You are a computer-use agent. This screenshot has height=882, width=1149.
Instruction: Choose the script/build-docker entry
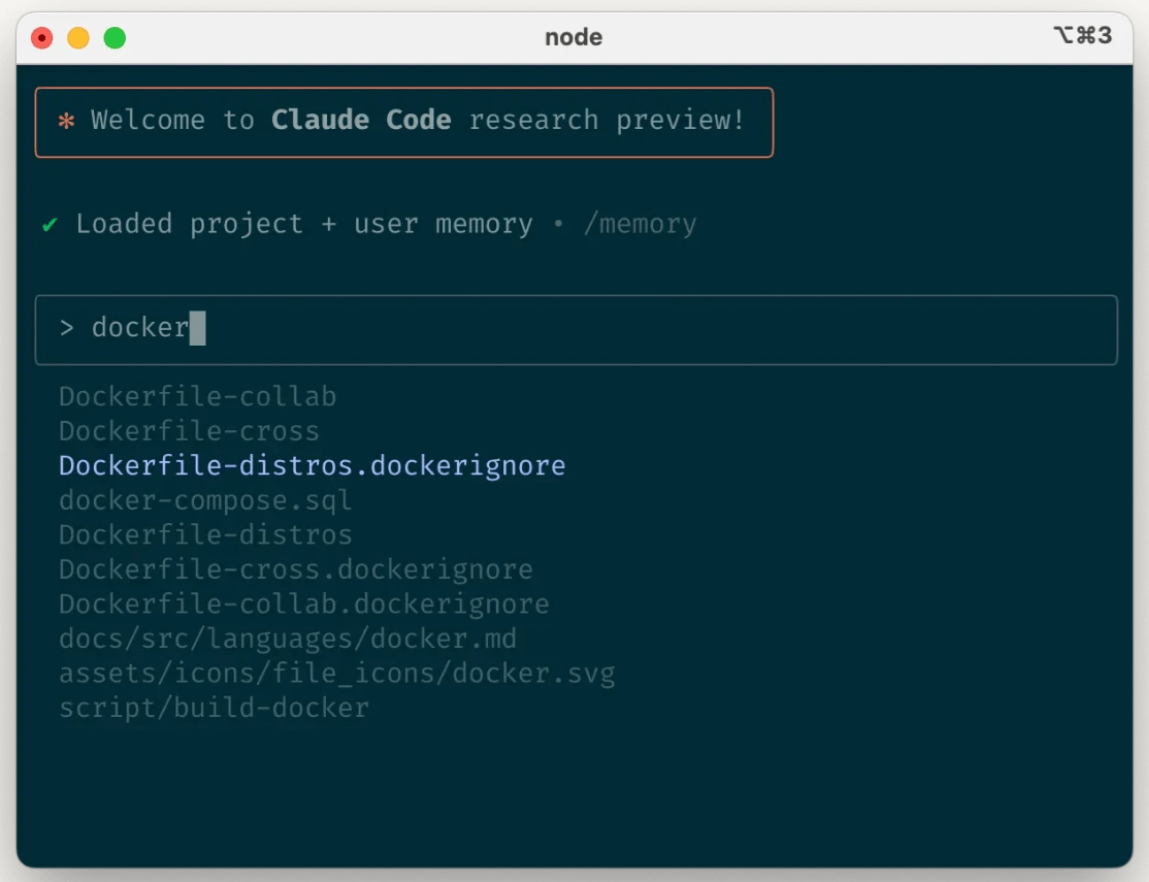[215, 707]
